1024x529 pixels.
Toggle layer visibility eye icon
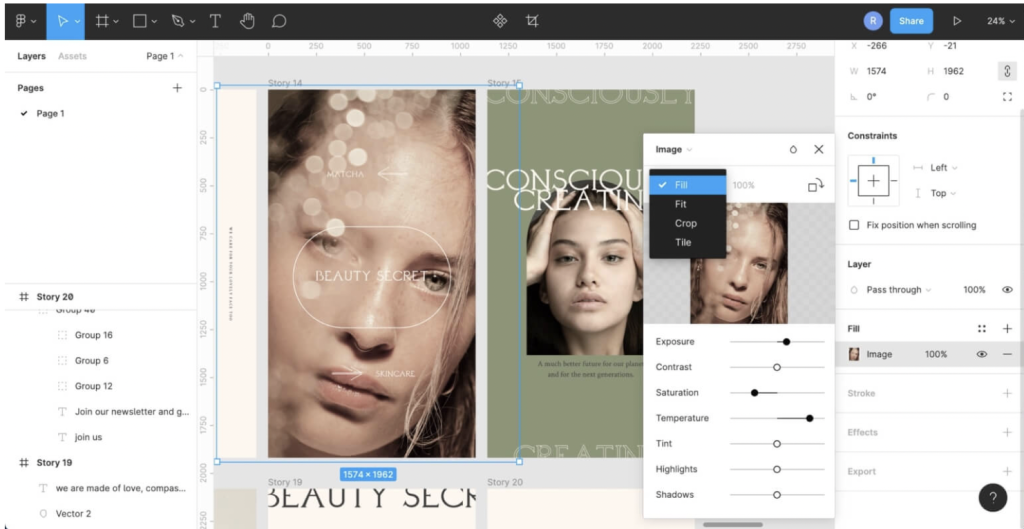[x=1007, y=289]
